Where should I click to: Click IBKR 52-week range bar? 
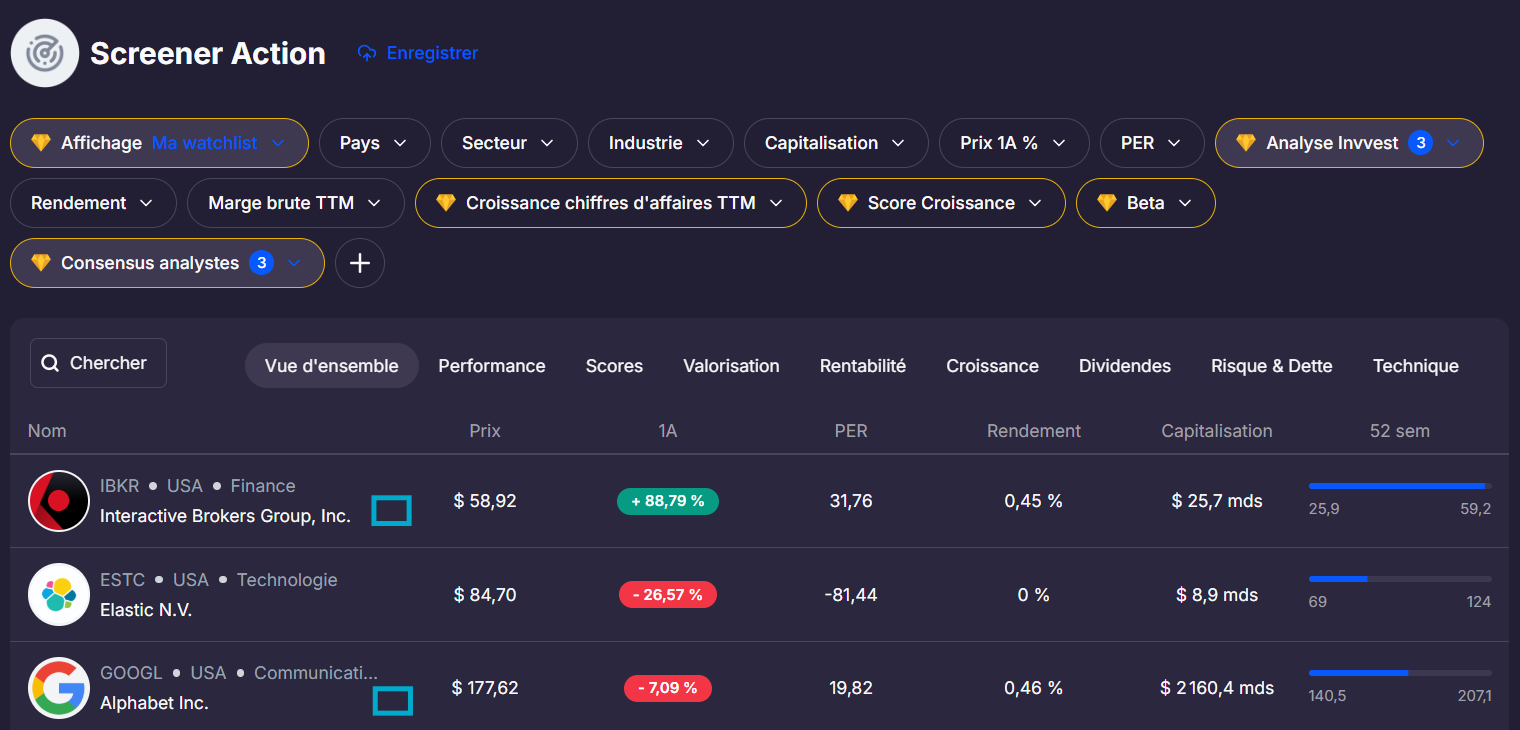tap(1400, 486)
